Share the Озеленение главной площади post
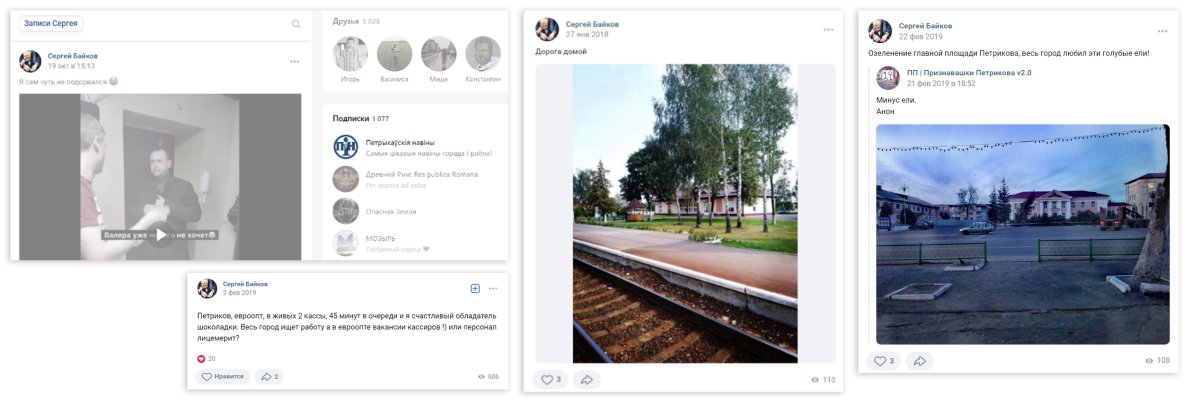 [920, 361]
